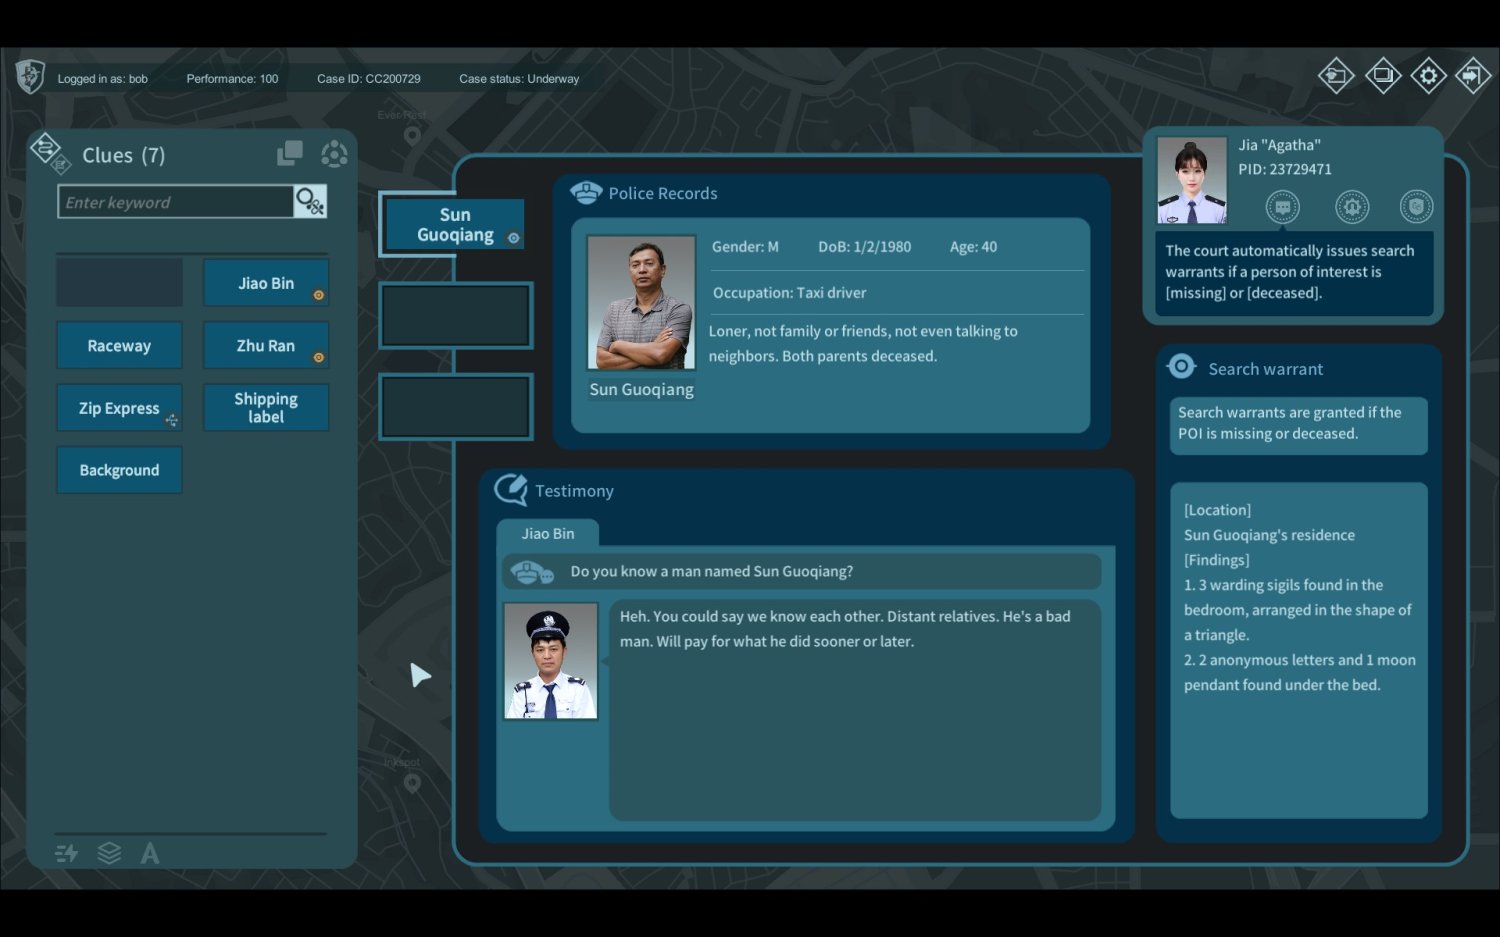Viewport: 1500px width, 937px height.
Task: Click the 'Do you know a man named Sun Guoqiang?' question
Action: coord(711,572)
